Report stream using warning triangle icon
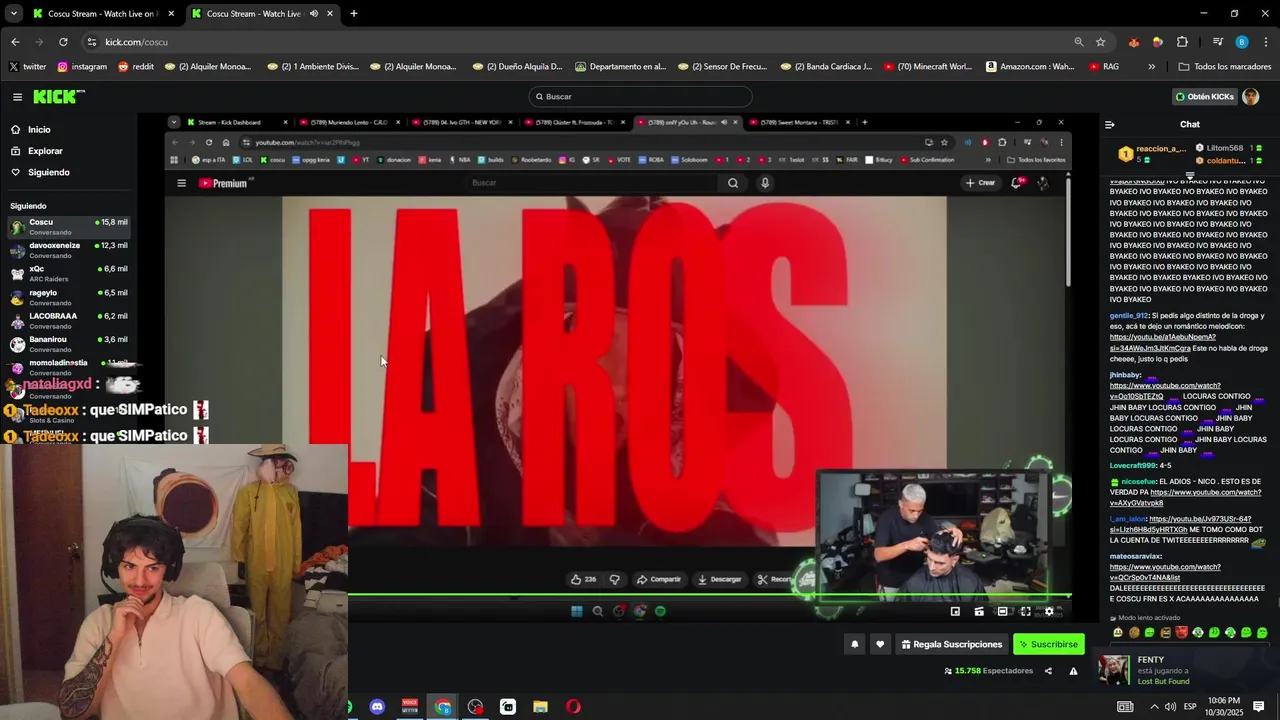This screenshot has width=1280, height=720. coord(1073,671)
